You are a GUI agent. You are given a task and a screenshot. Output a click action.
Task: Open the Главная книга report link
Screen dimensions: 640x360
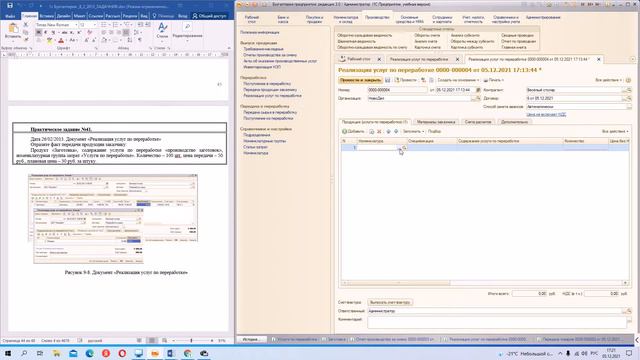[513, 47]
